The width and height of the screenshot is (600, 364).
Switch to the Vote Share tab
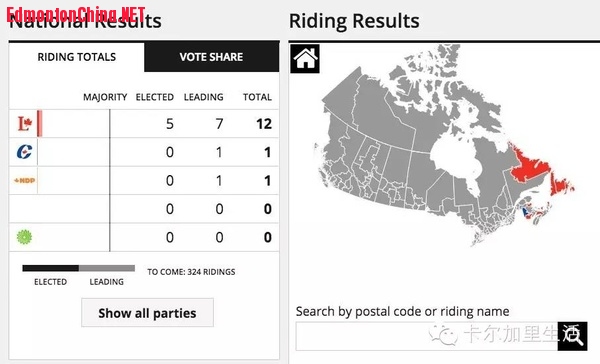pyautogui.click(x=211, y=57)
